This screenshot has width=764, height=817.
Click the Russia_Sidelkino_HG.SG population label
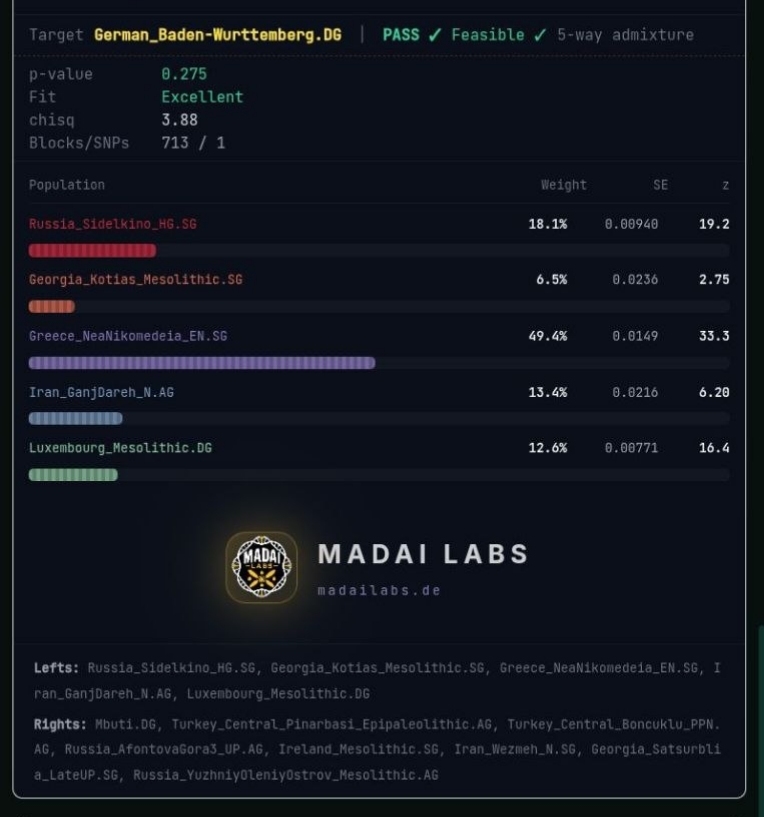point(113,224)
